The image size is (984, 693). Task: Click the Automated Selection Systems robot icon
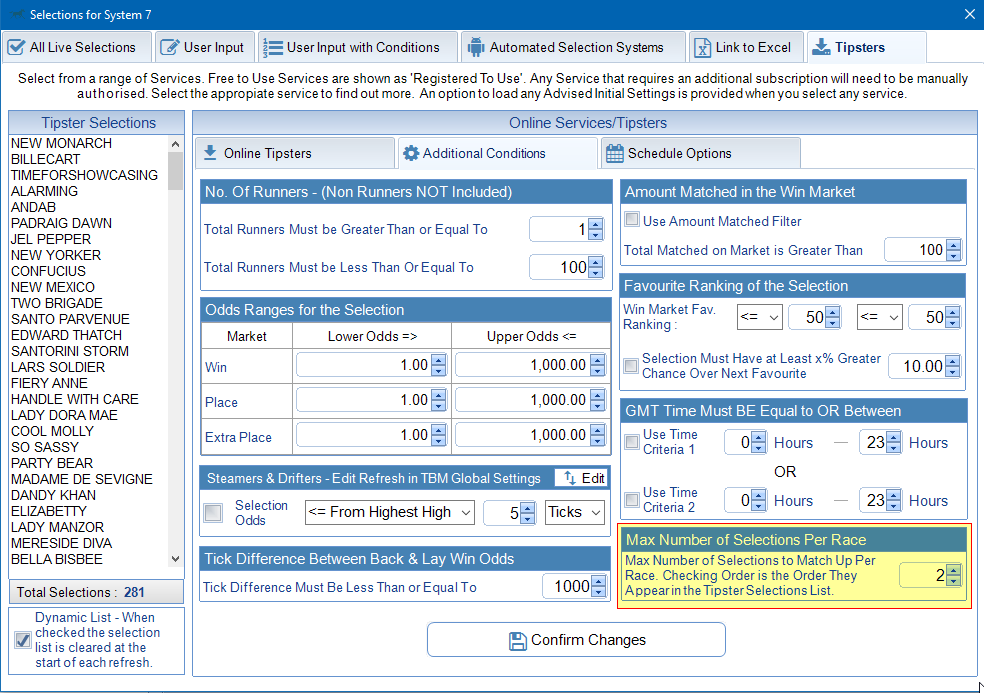coord(476,47)
